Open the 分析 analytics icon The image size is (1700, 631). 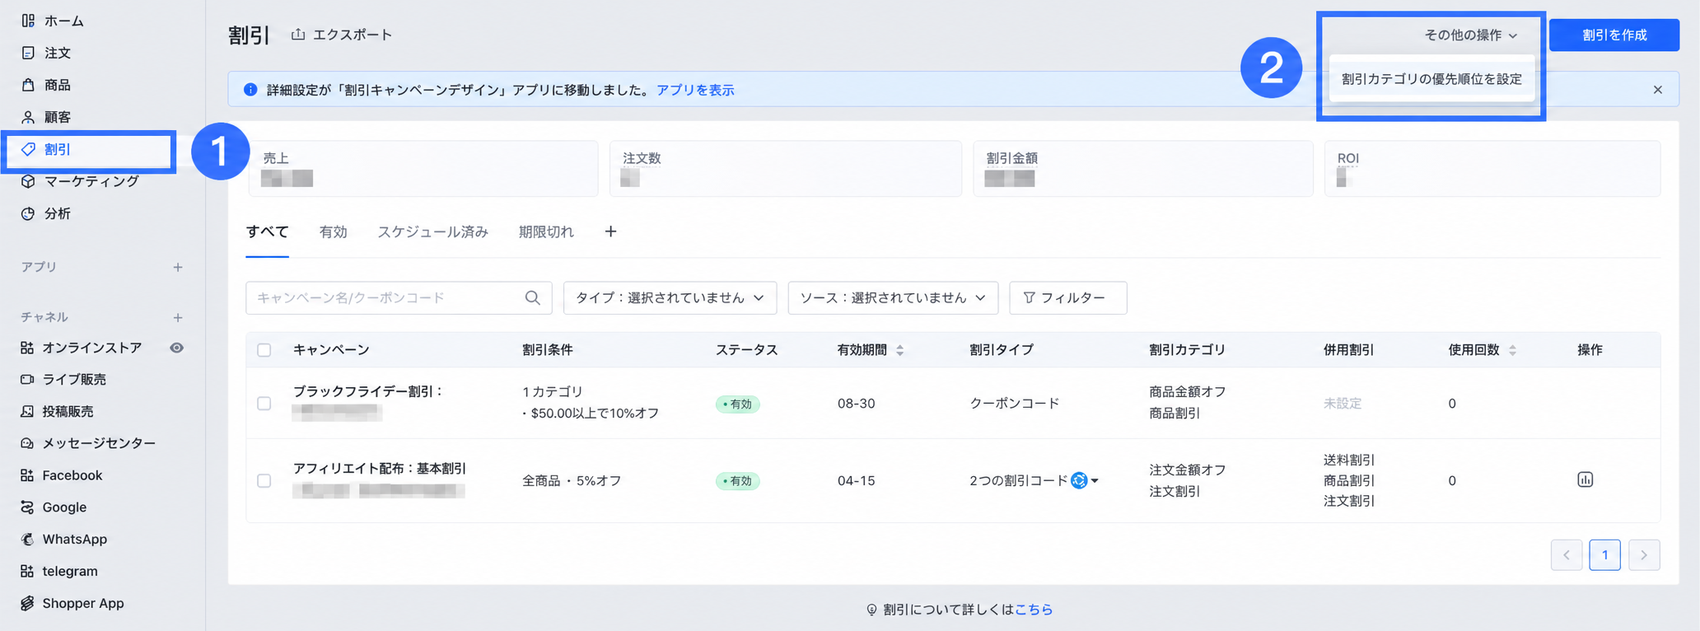pyautogui.click(x=28, y=213)
